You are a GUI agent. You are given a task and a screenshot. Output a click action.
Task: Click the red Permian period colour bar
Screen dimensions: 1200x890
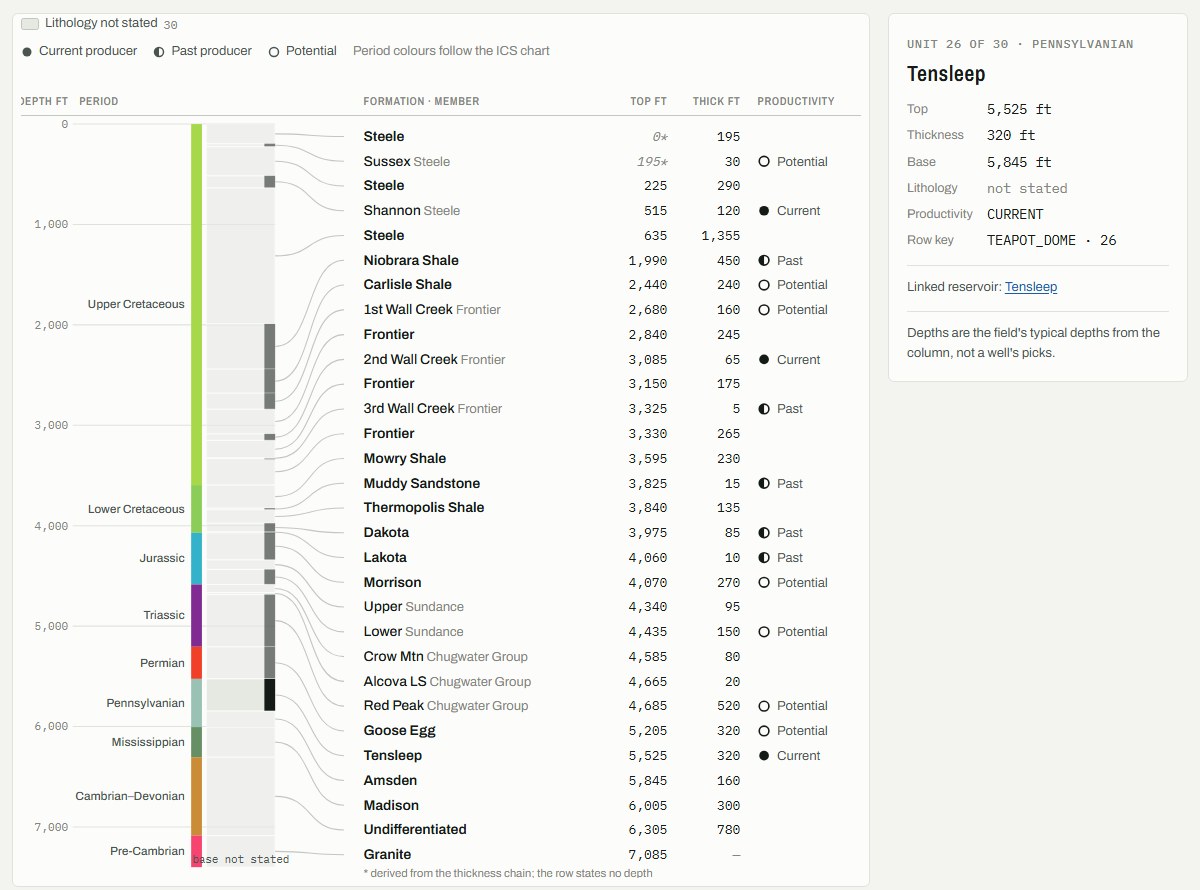pyautogui.click(x=196, y=662)
